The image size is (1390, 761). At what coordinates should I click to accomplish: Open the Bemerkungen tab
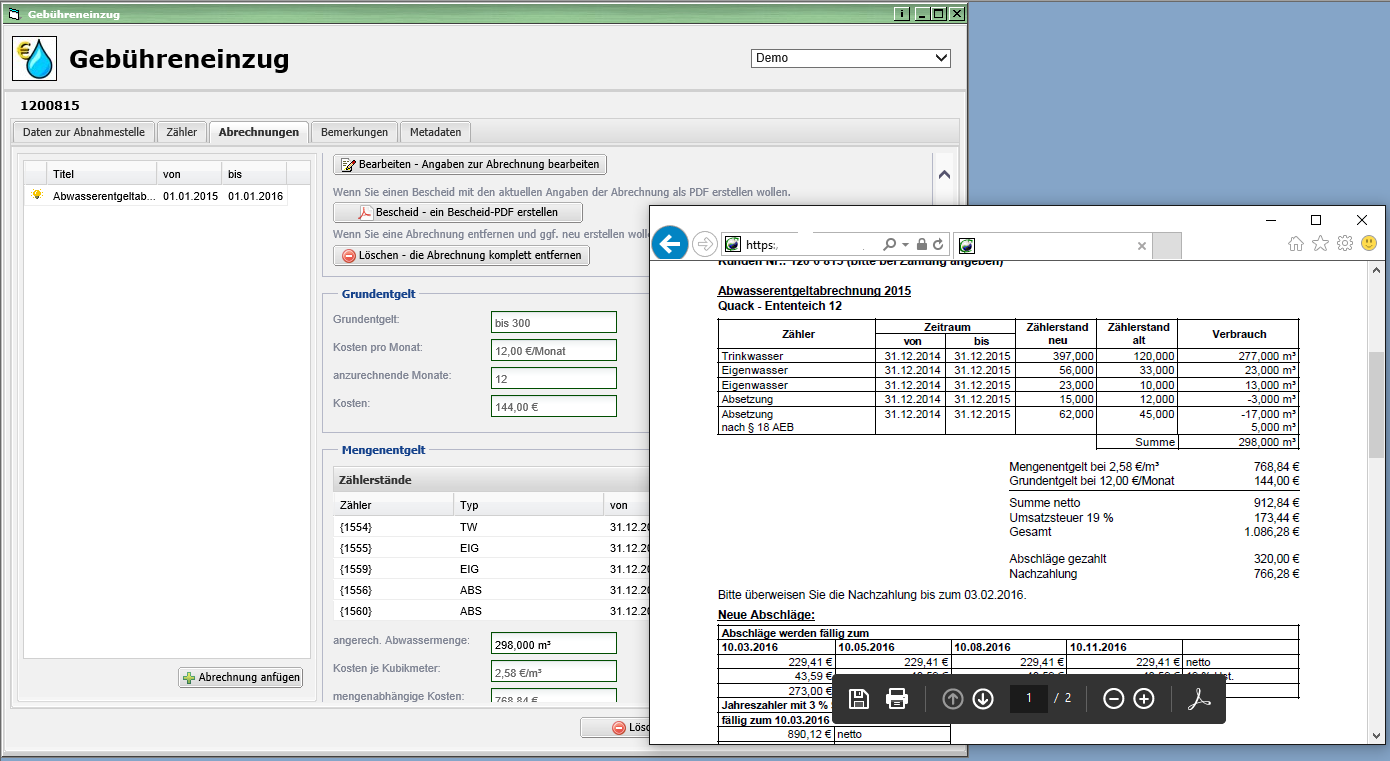point(354,132)
